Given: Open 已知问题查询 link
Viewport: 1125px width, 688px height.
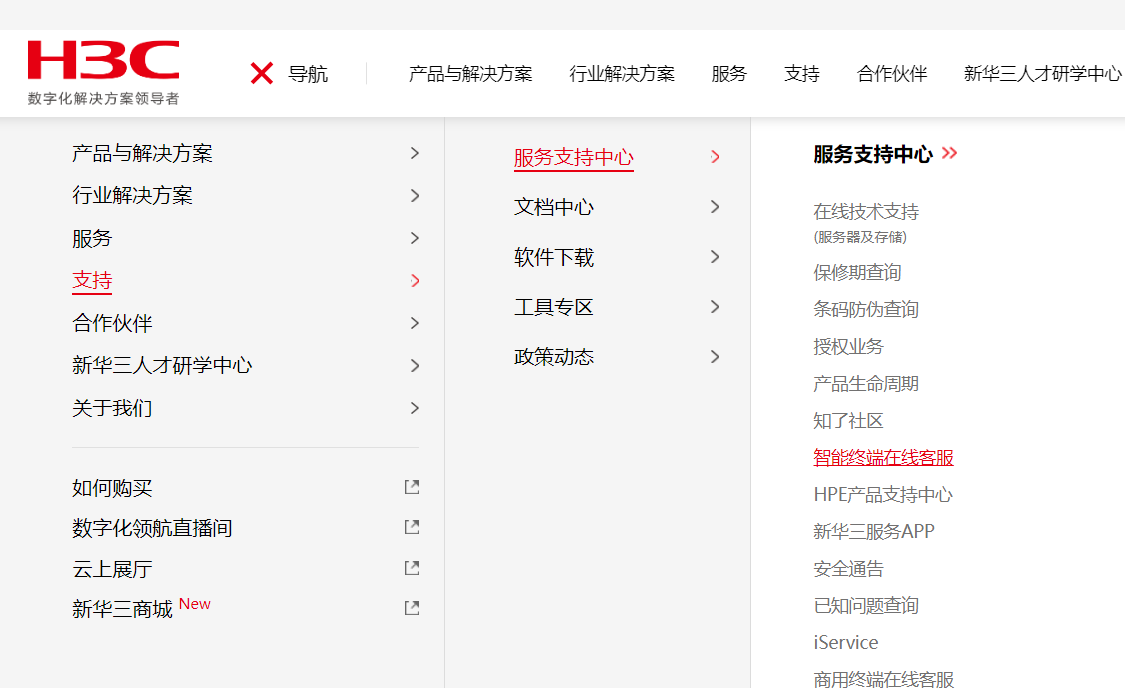Looking at the screenshot, I should tap(866, 605).
